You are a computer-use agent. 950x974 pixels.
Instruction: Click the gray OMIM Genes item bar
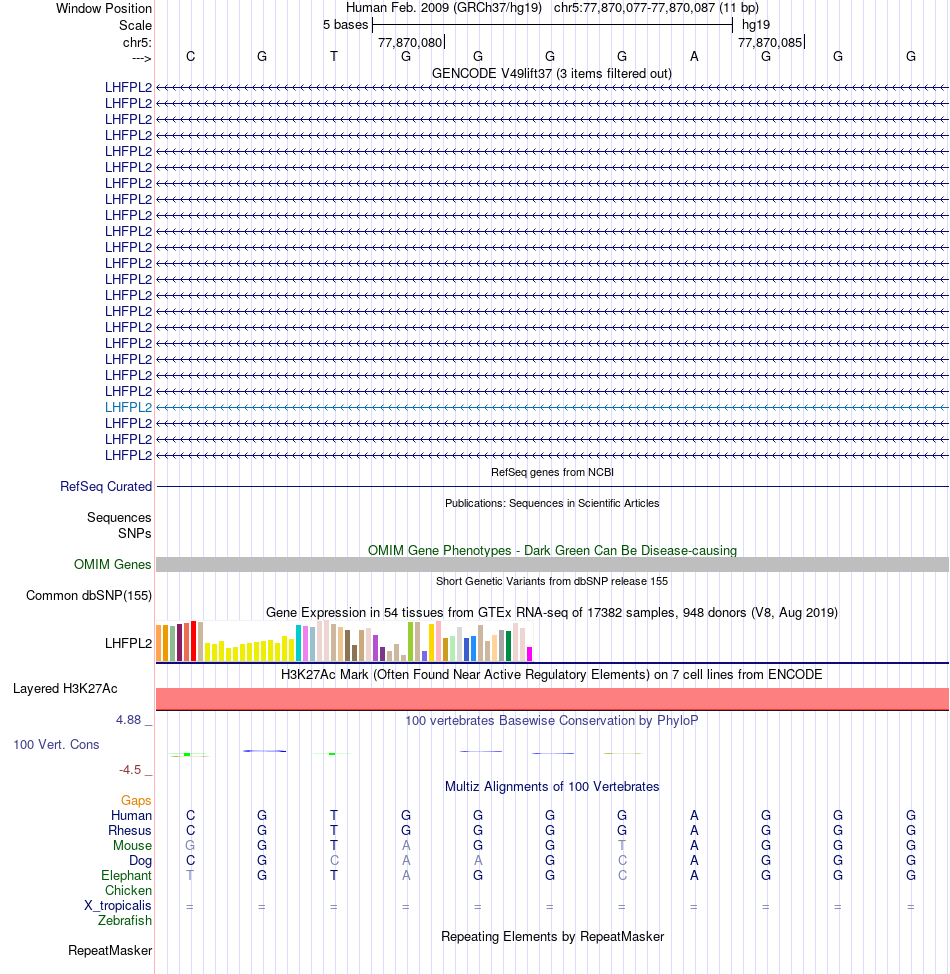552,565
